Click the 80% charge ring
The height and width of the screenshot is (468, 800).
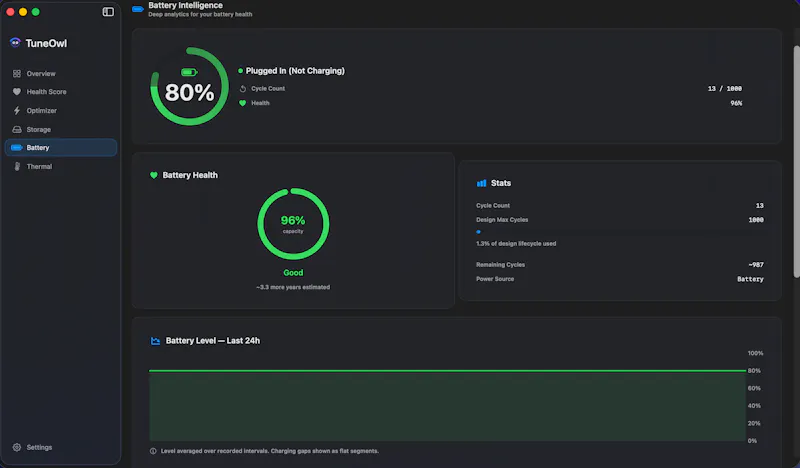(189, 86)
